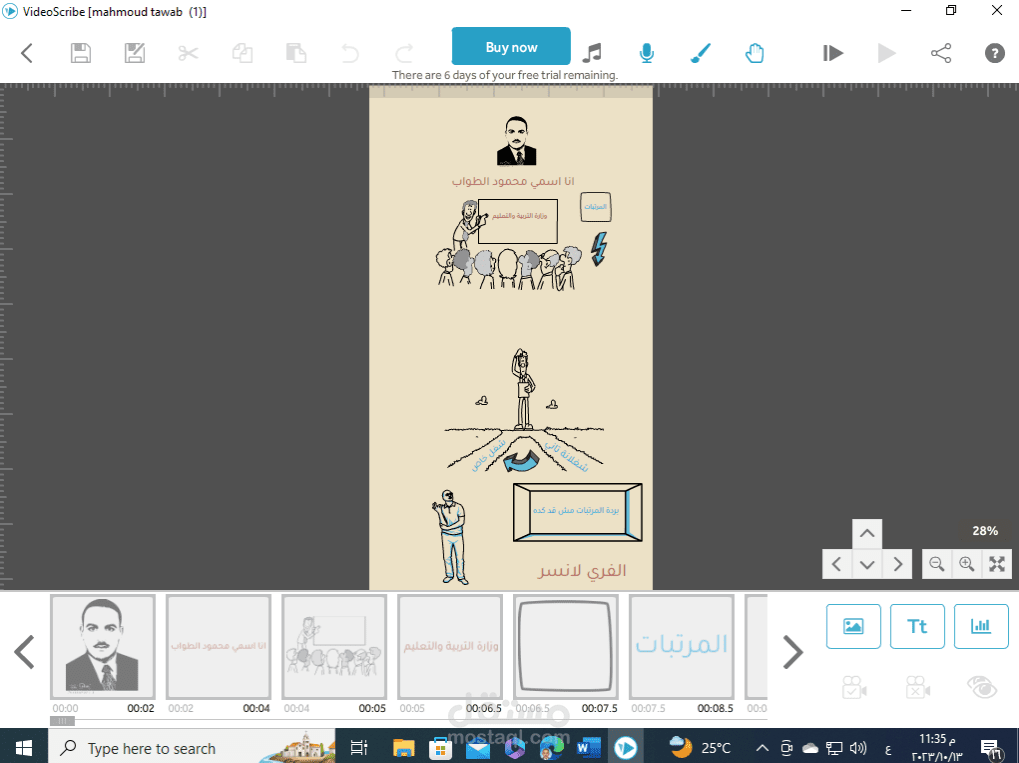This screenshot has height=763, width=1019.
Task: Cut the selected element with scissors icon
Action: pyautogui.click(x=188, y=53)
